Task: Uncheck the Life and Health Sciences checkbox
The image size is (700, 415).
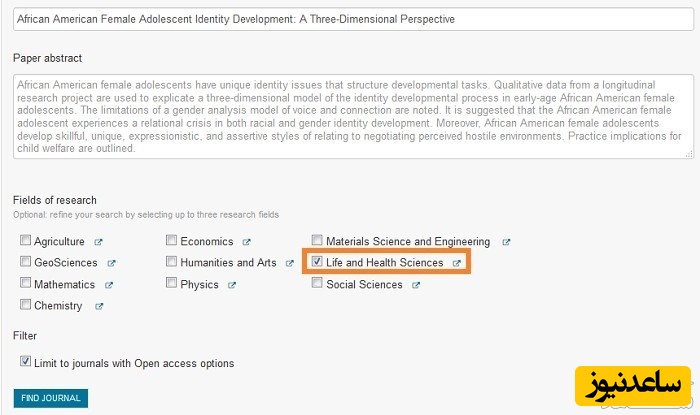Action: coord(317,262)
